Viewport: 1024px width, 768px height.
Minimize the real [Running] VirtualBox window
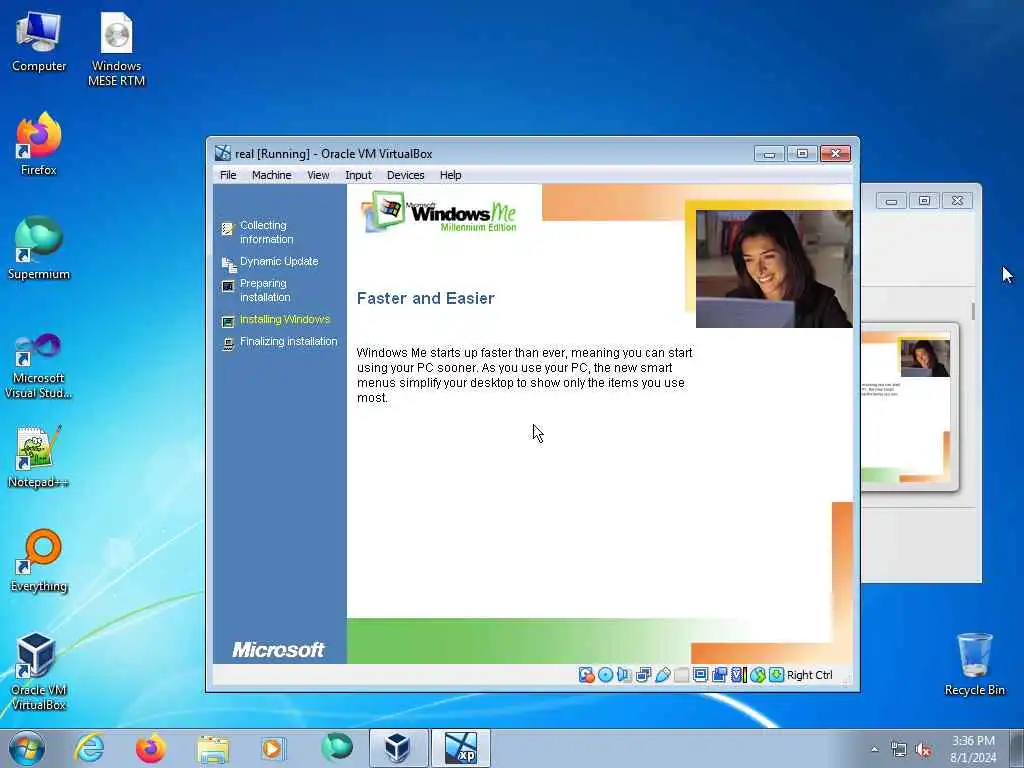coord(769,153)
